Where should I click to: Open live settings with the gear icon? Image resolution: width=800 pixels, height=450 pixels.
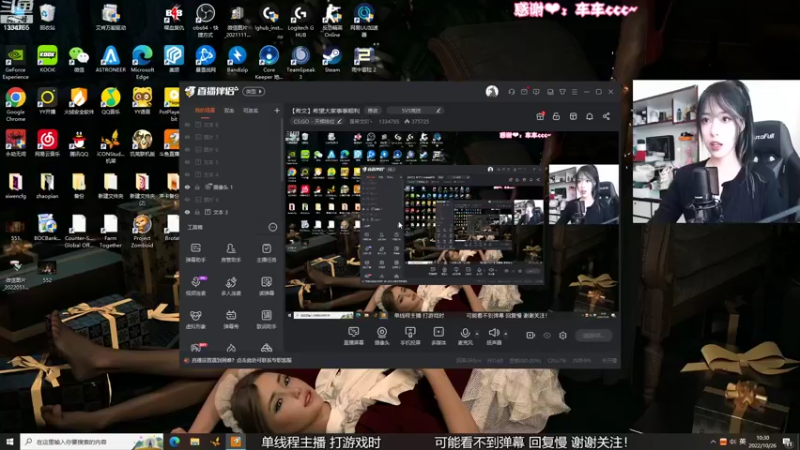click(563, 335)
